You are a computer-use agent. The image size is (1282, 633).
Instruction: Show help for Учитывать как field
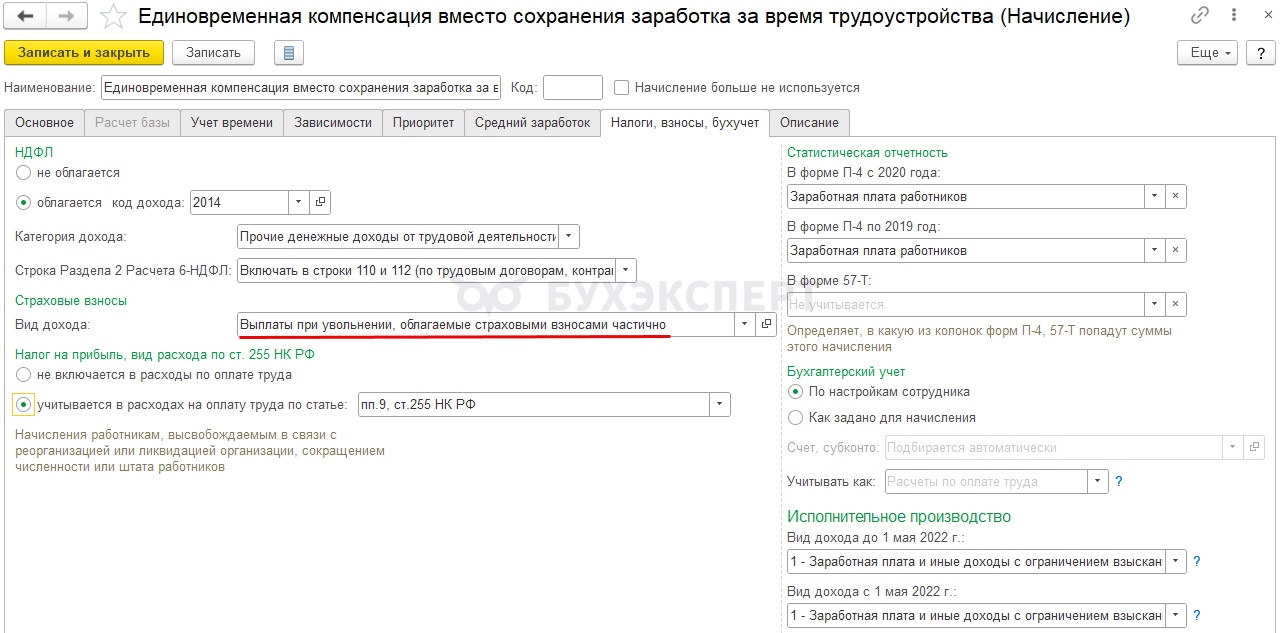point(1118,482)
